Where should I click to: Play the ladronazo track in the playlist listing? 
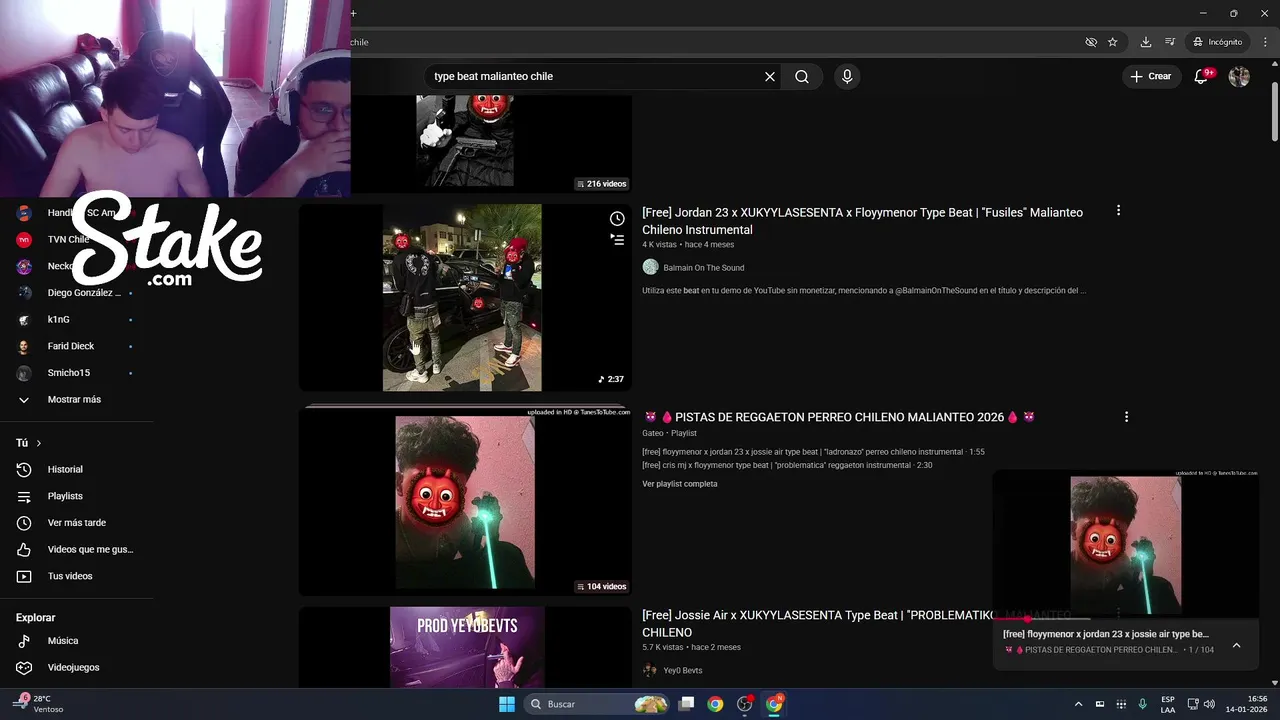813,452
